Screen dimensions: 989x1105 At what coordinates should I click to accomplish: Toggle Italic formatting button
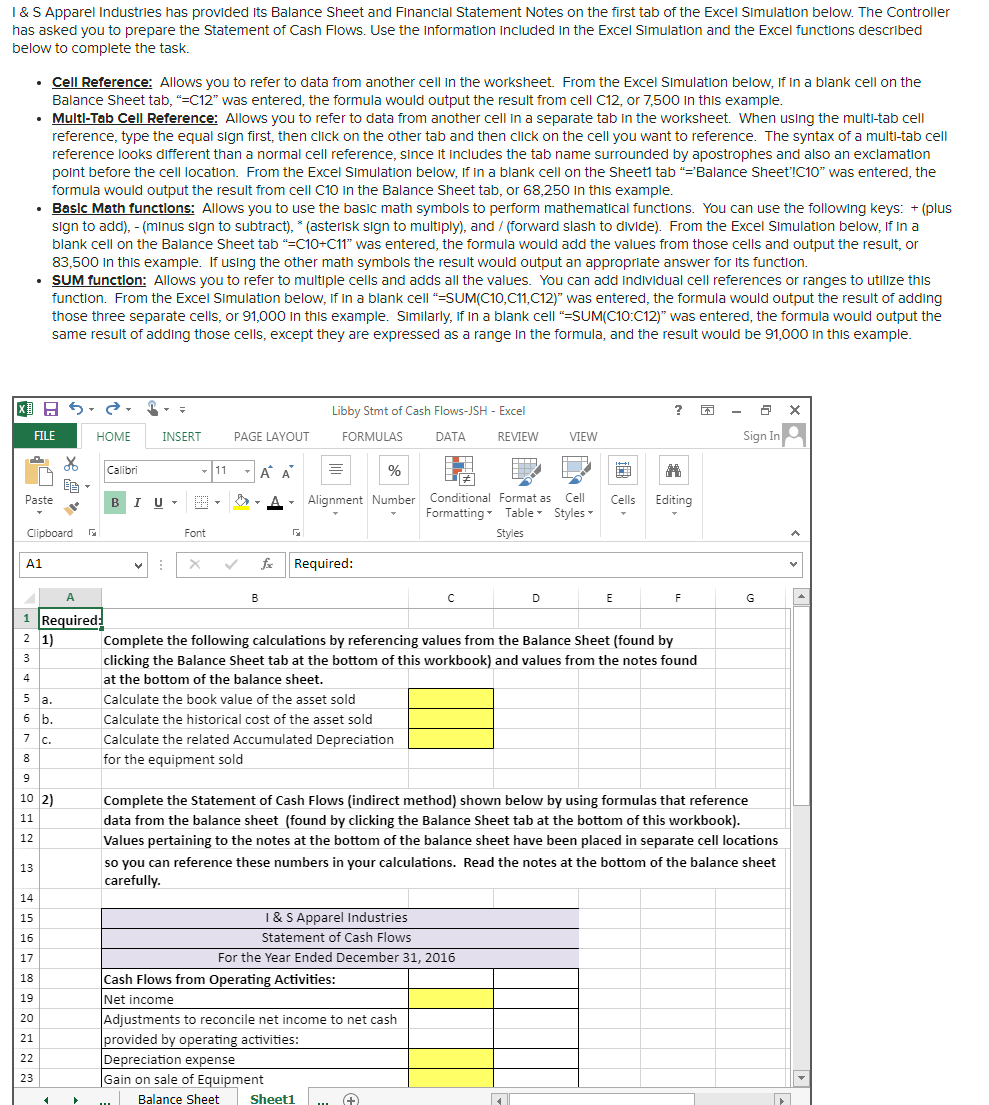click(x=137, y=502)
